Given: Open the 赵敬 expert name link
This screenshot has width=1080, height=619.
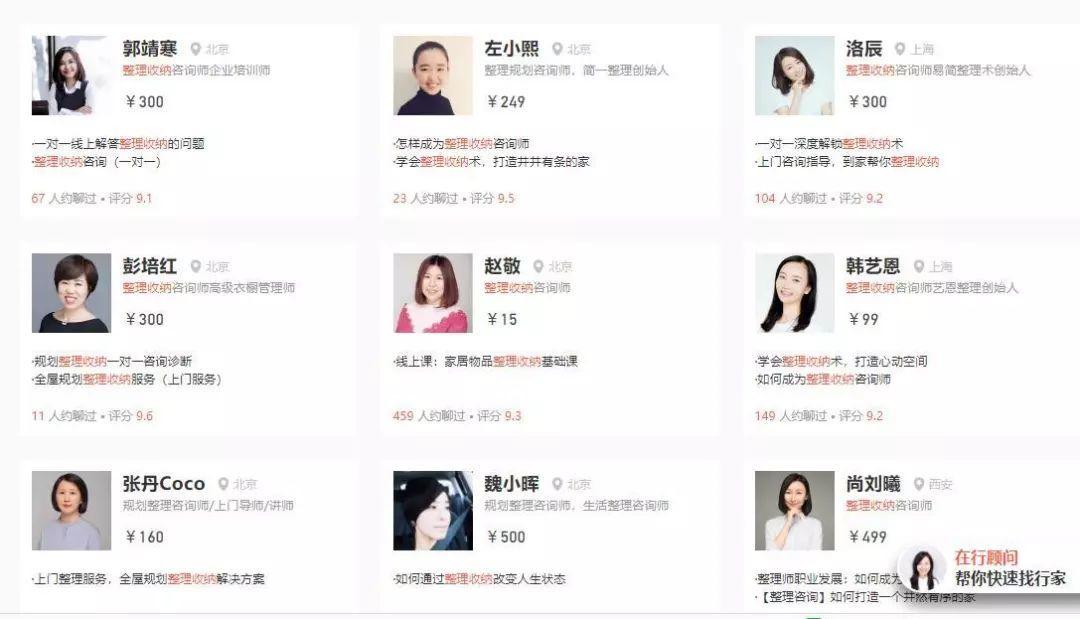Looking at the screenshot, I should [x=502, y=266].
